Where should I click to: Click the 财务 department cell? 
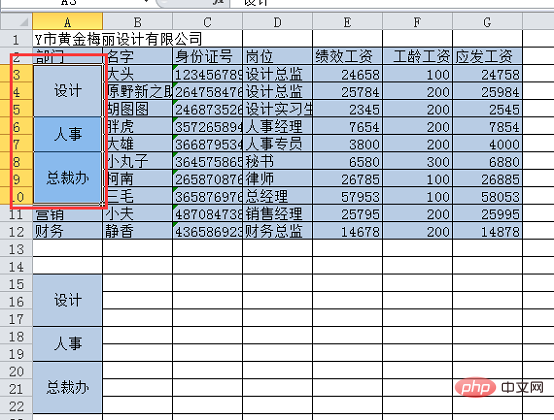[67, 232]
